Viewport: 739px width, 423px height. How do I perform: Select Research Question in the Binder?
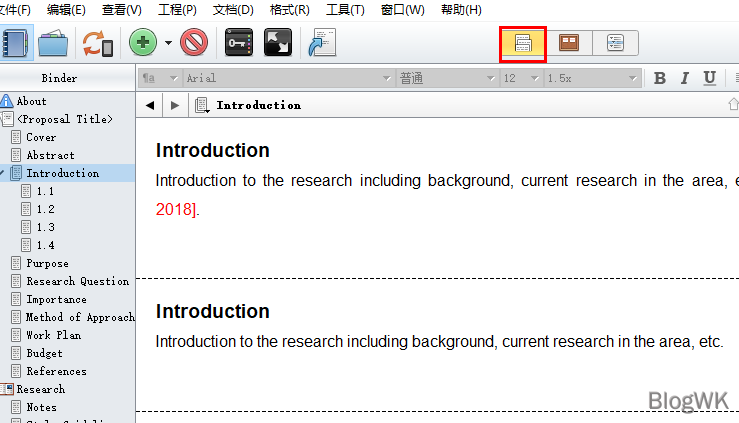pyautogui.click(x=77, y=281)
